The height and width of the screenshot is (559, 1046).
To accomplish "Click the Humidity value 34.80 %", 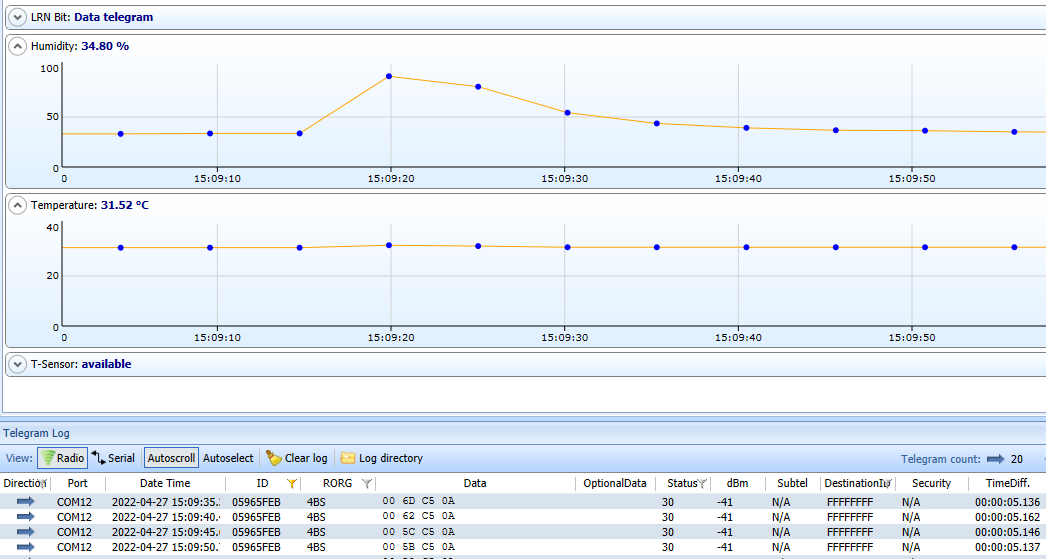I will 105,46.
